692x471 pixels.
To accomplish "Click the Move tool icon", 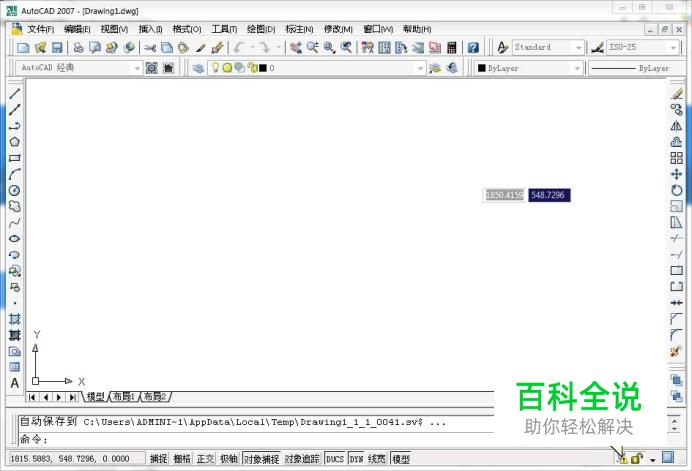I will point(677,174).
